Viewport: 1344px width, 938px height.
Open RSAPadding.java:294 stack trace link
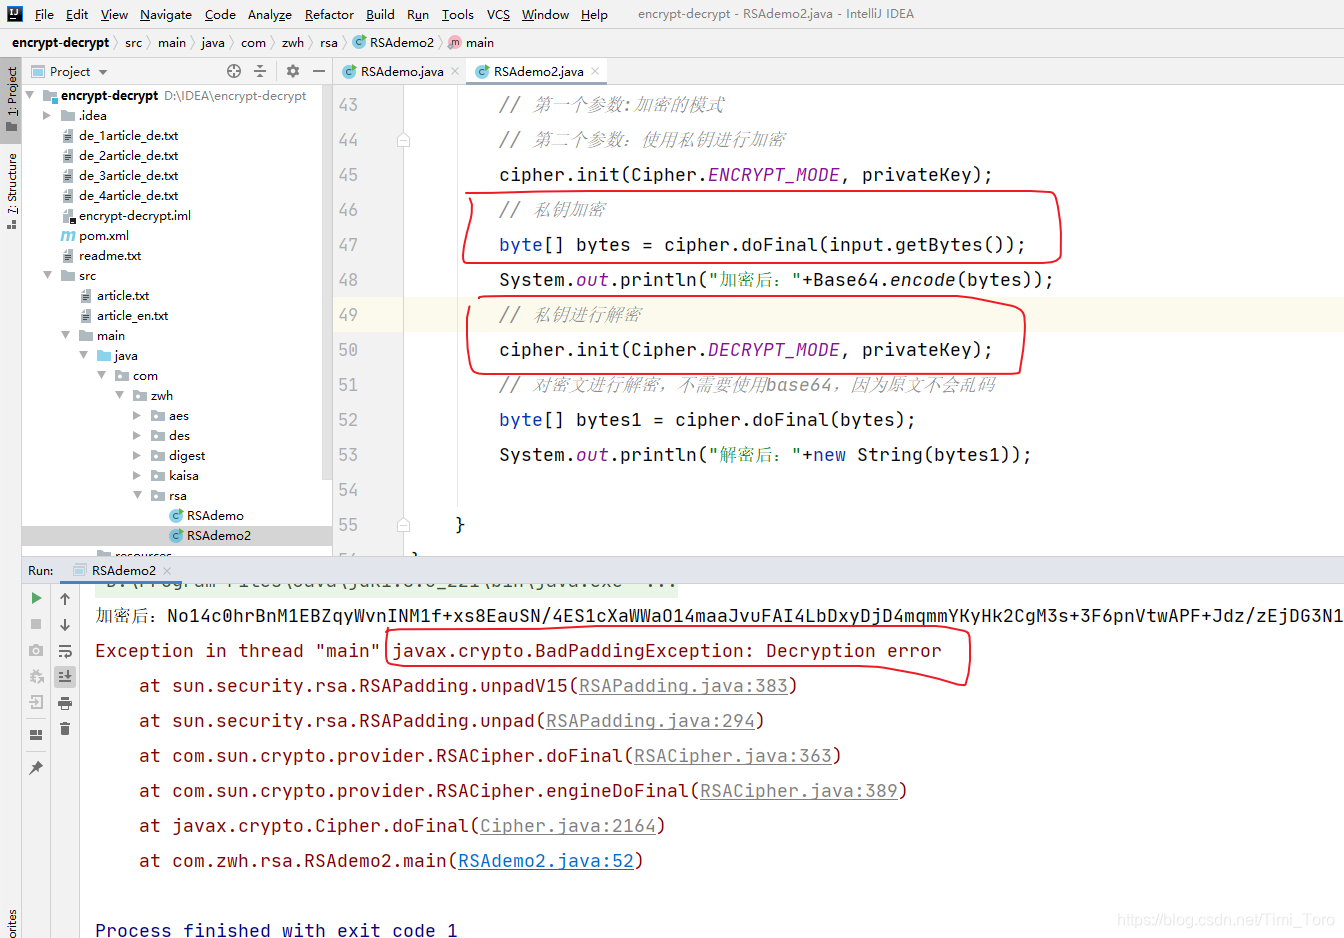tap(651, 721)
